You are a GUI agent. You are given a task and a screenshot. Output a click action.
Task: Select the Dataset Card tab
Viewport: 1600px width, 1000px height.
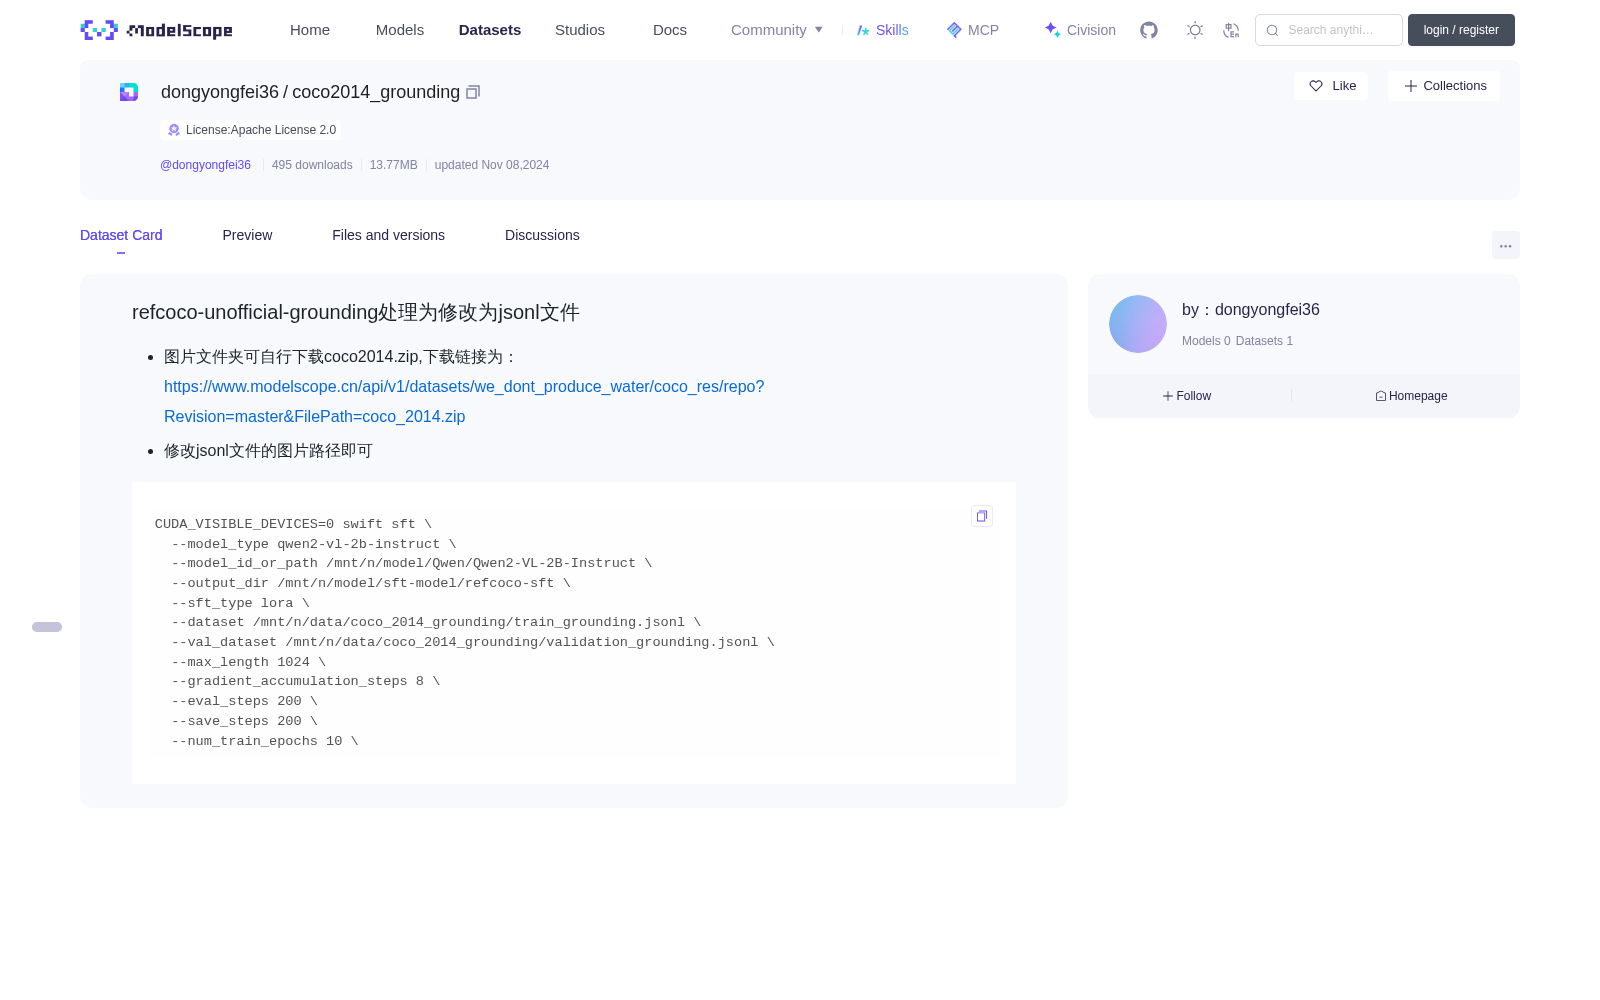[121, 235]
